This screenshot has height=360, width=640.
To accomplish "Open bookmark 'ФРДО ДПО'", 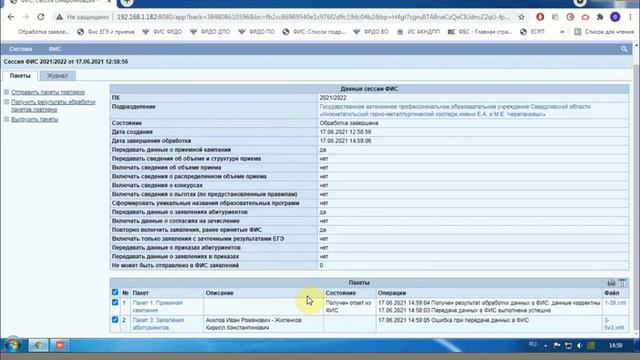I will point(211,31).
